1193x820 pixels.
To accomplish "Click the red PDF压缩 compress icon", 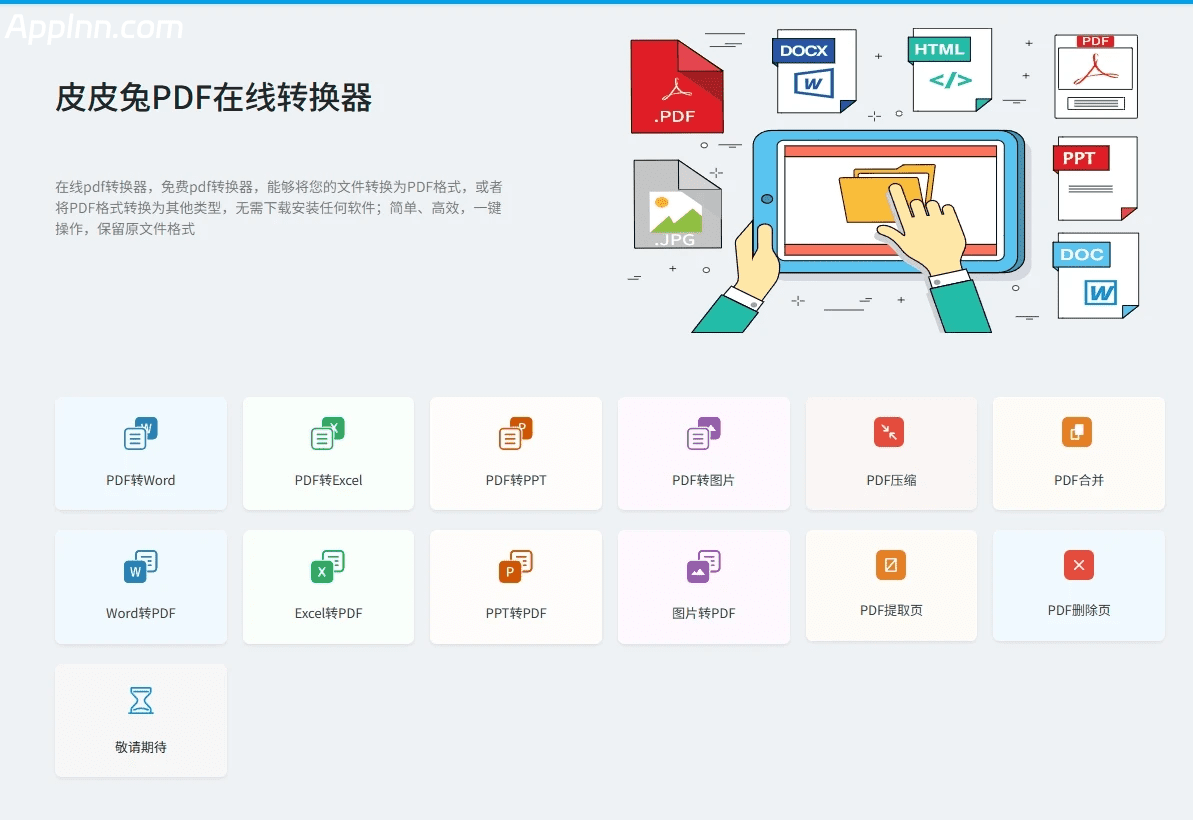I will [889, 432].
